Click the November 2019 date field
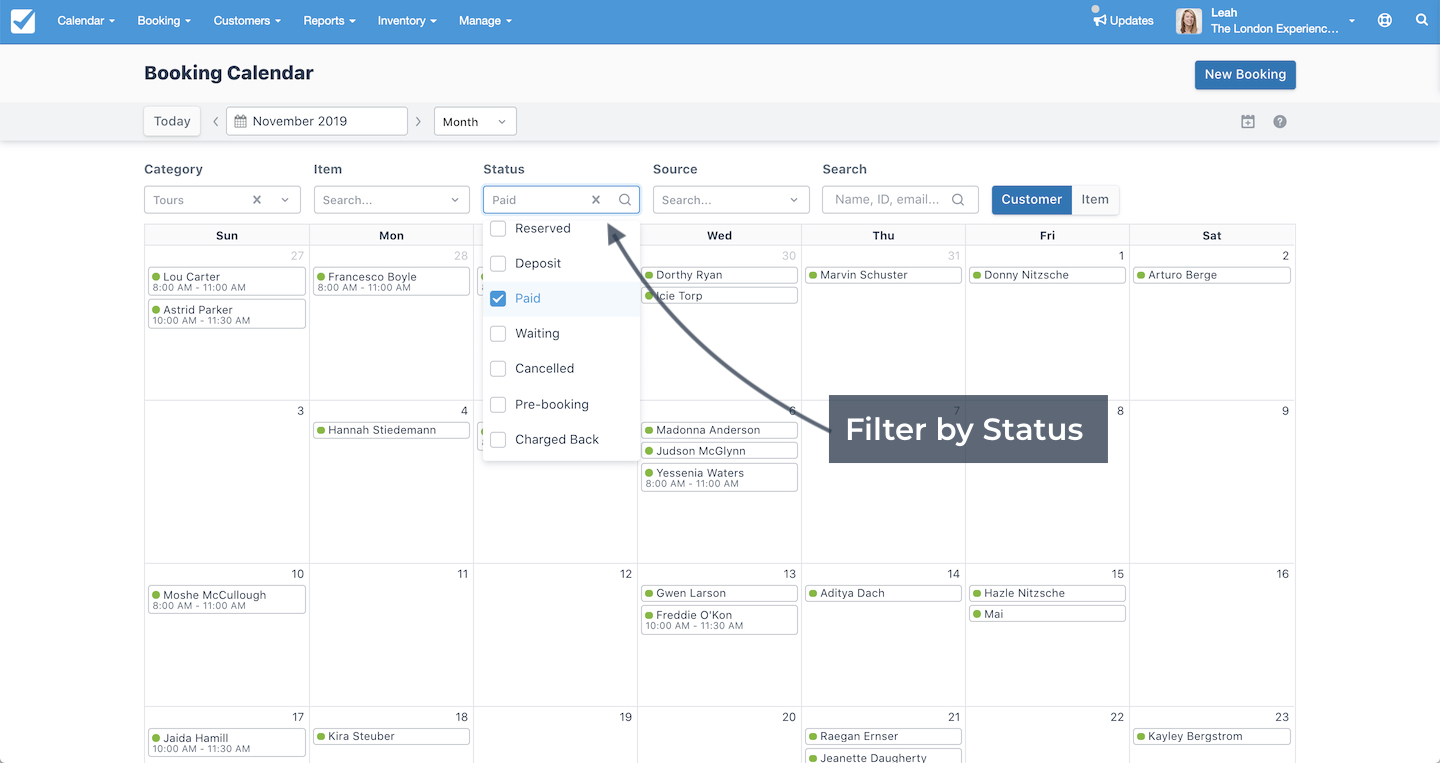The height and width of the screenshot is (763, 1440). pos(317,121)
